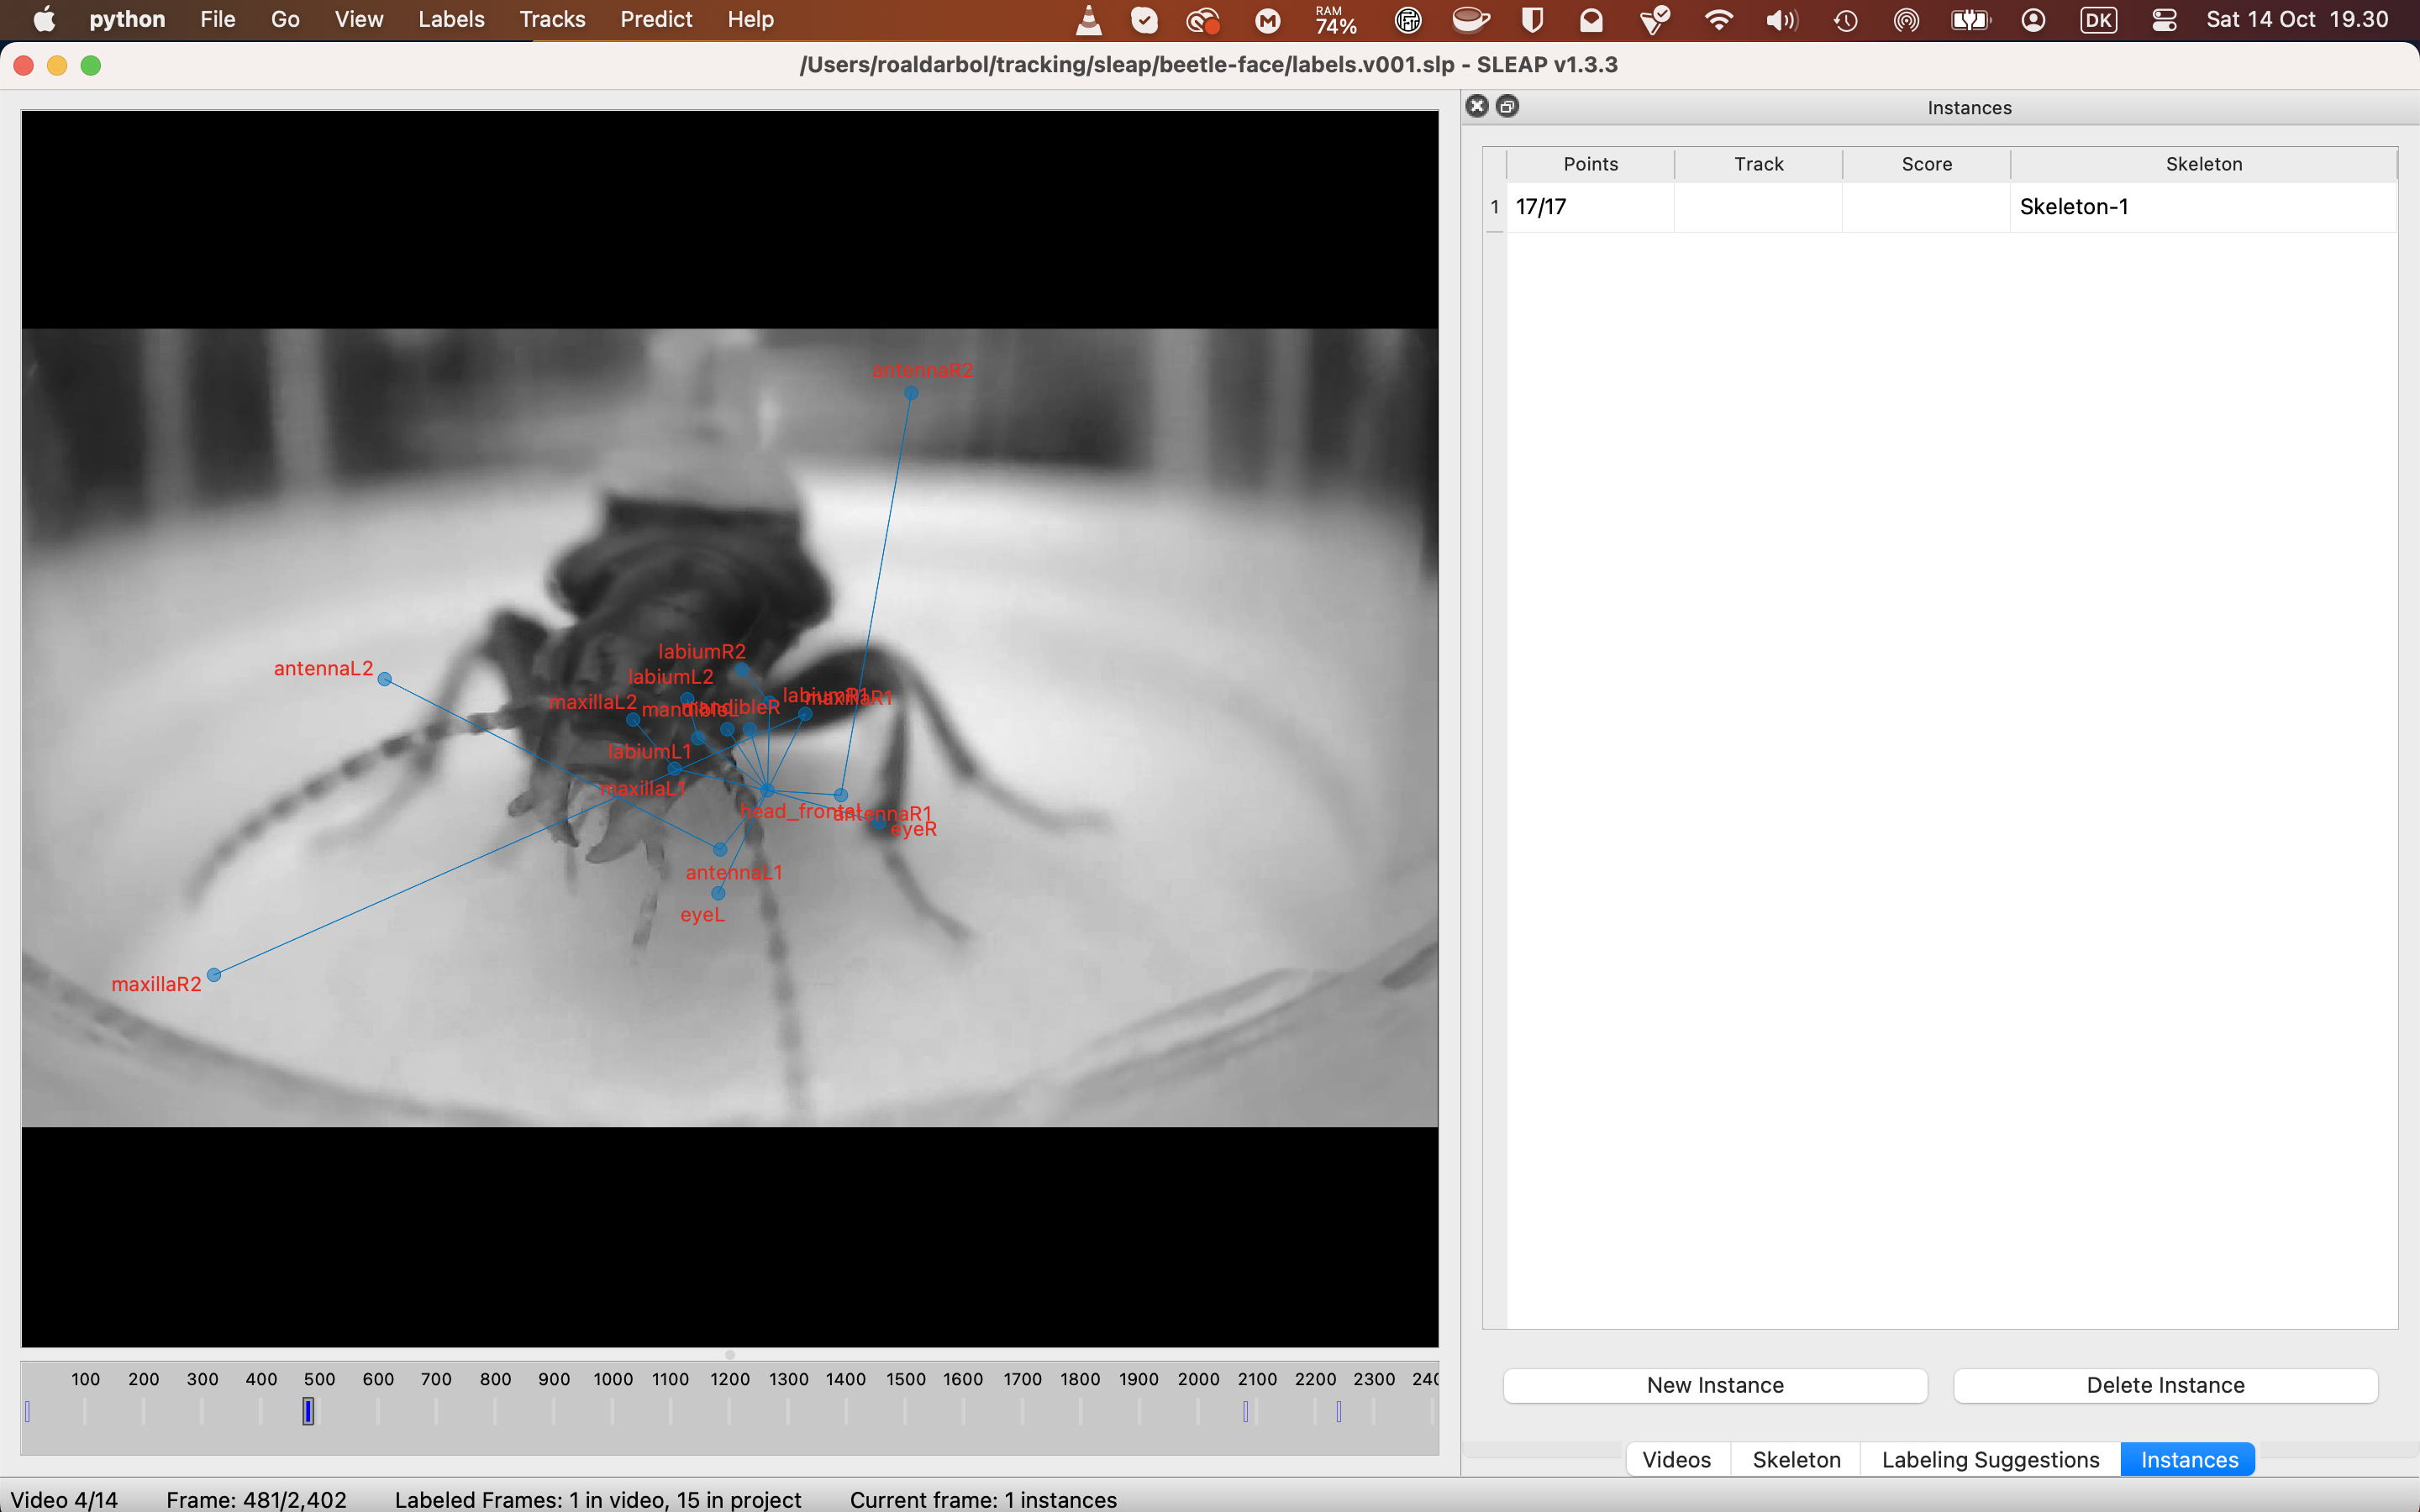Sort by the Skeleton column header

(2204, 164)
